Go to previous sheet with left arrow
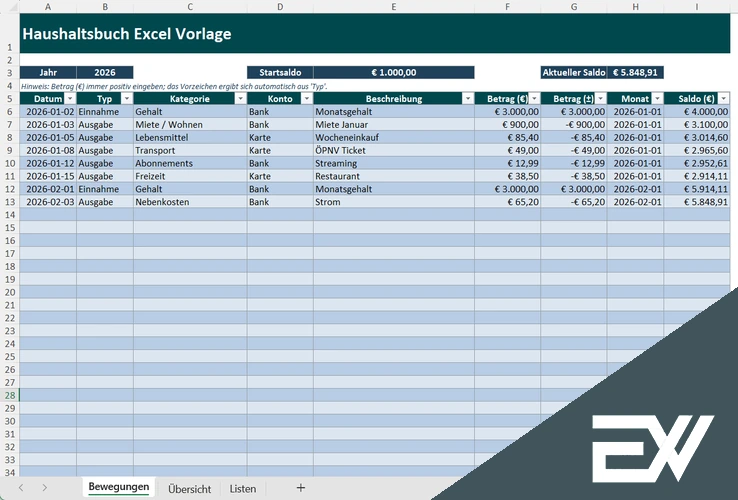Image resolution: width=738 pixels, height=500 pixels. tap(21, 488)
